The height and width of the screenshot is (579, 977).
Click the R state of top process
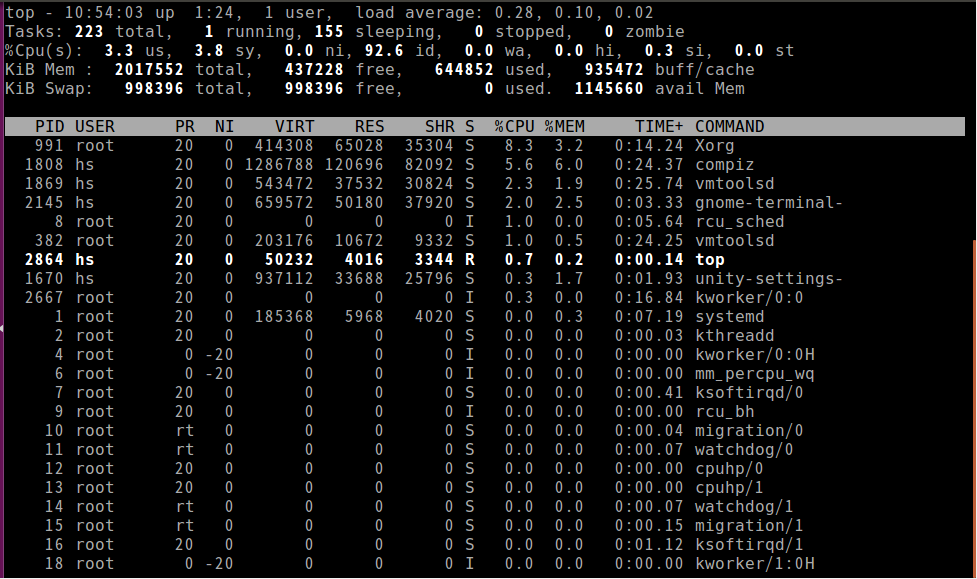[470, 260]
